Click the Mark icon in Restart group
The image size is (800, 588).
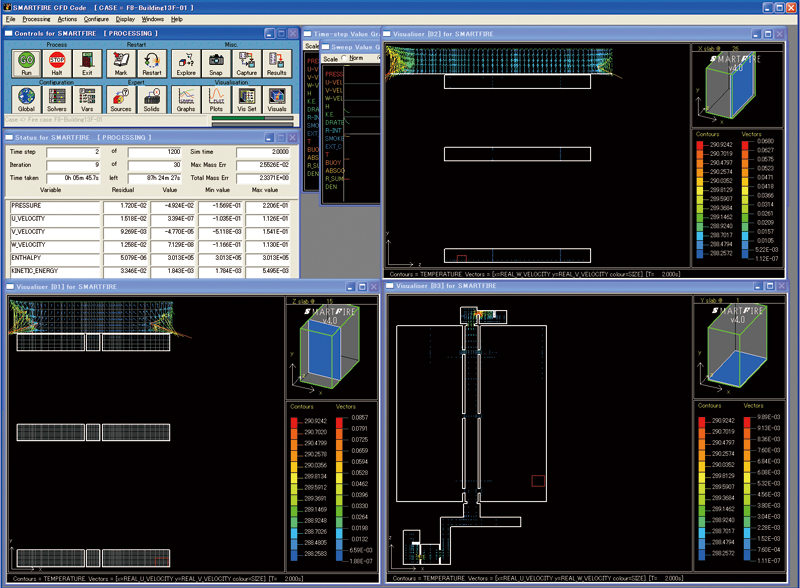tap(121, 63)
